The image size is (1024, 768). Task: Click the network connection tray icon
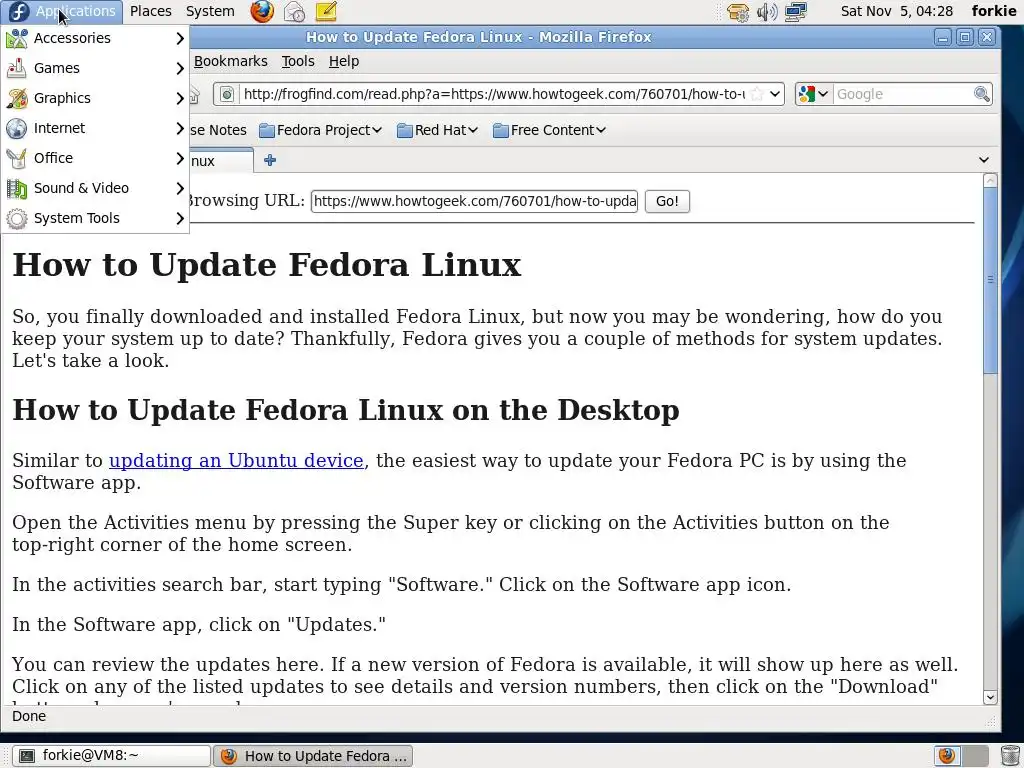pos(795,12)
